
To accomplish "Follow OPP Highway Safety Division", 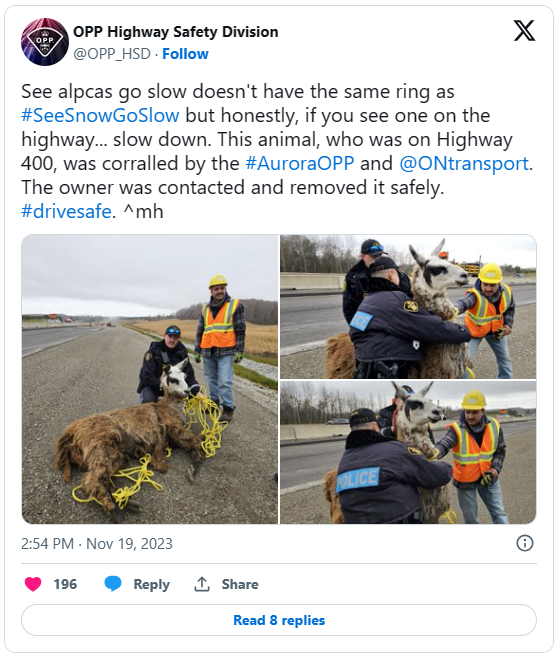I will (x=185, y=54).
